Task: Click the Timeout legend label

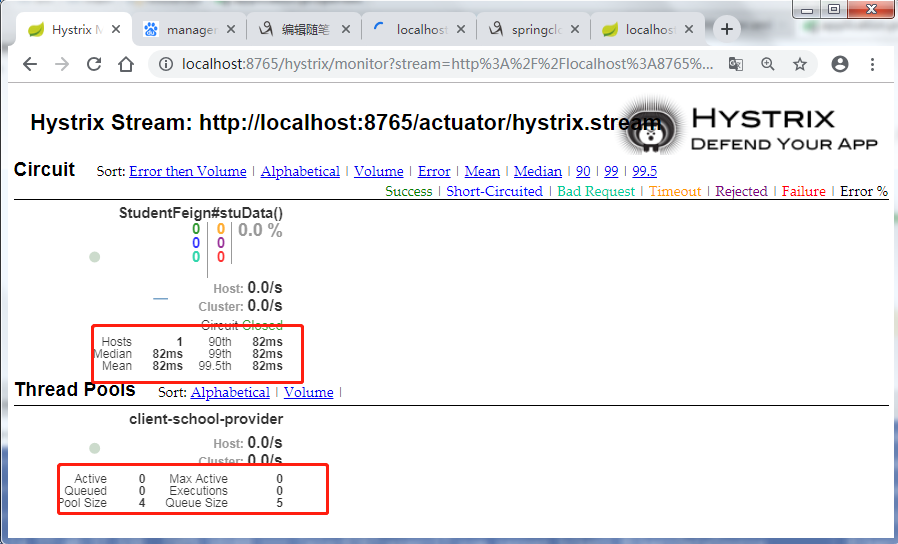Action: 675,191
